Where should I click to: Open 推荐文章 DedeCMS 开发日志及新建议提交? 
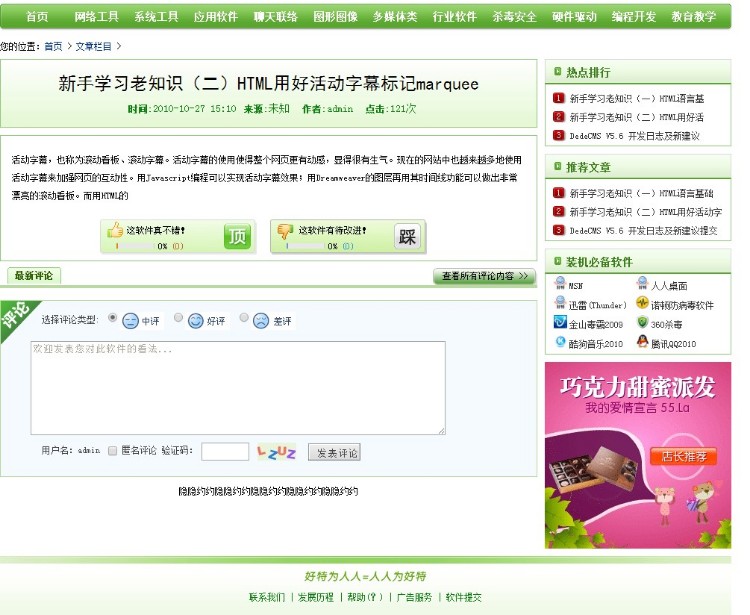point(643,231)
